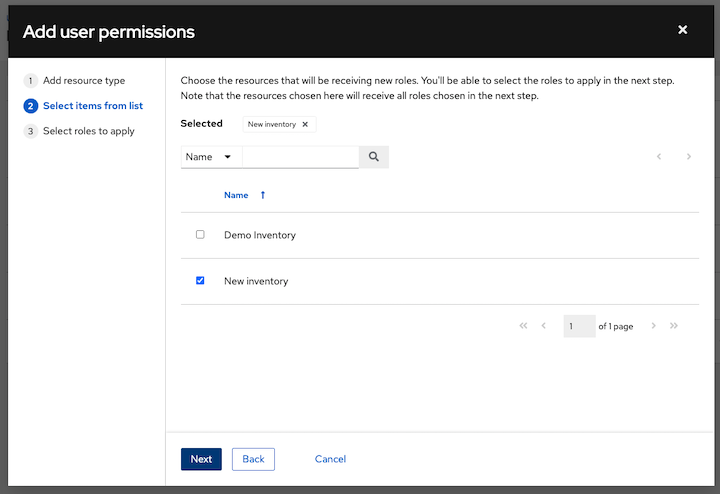Open the Select roles to apply step

(88, 131)
